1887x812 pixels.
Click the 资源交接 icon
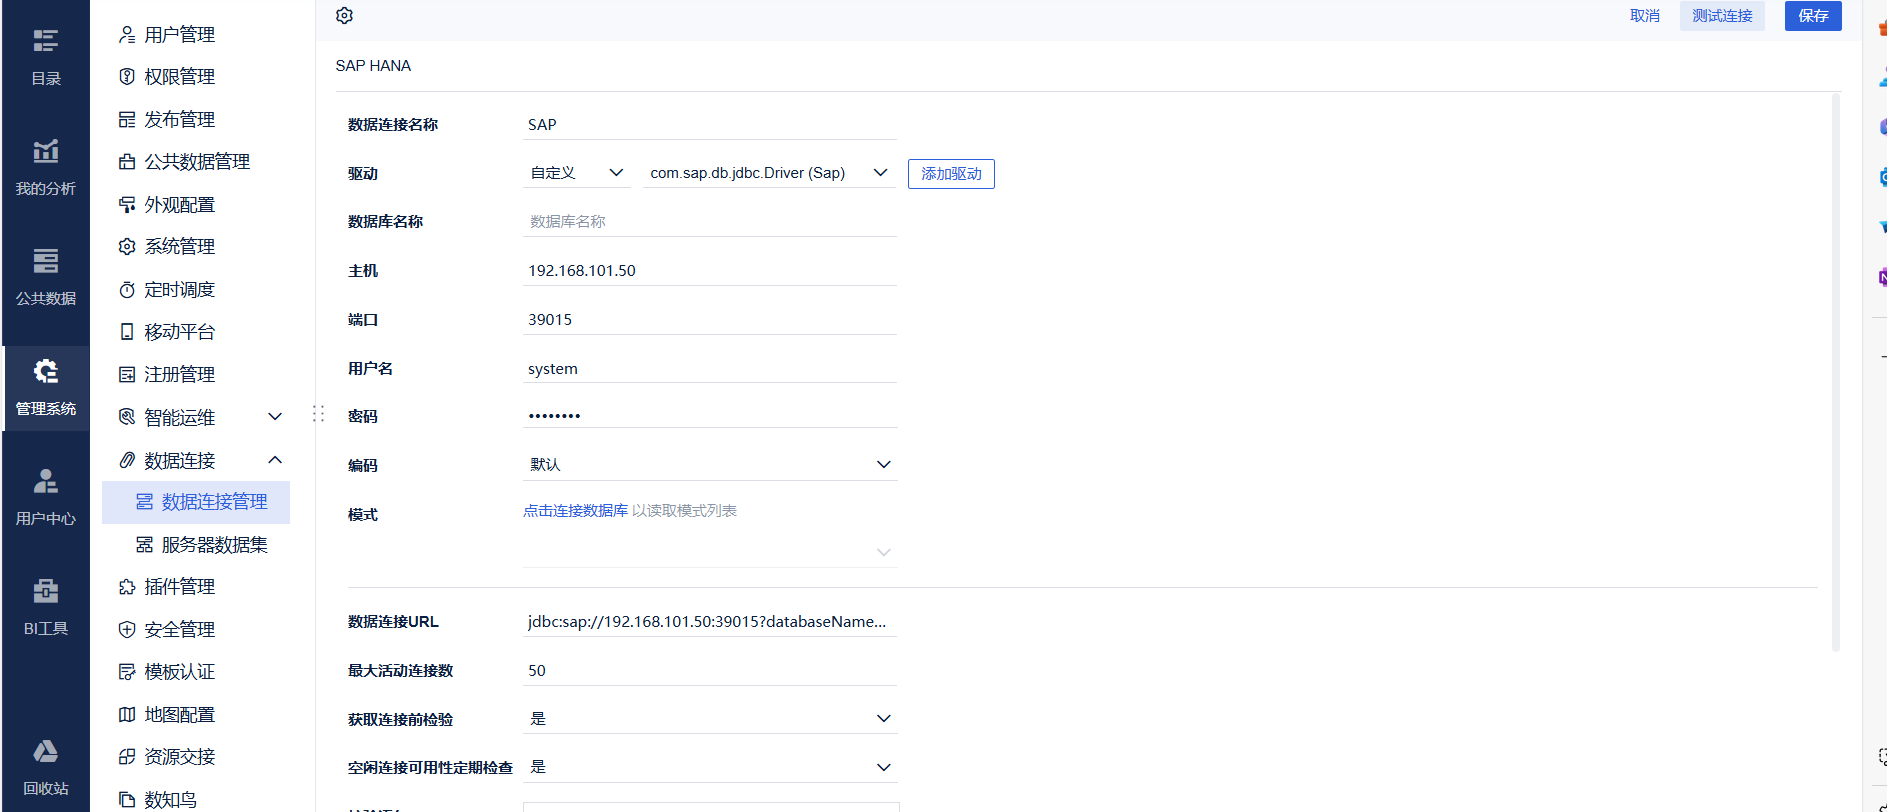(x=127, y=757)
